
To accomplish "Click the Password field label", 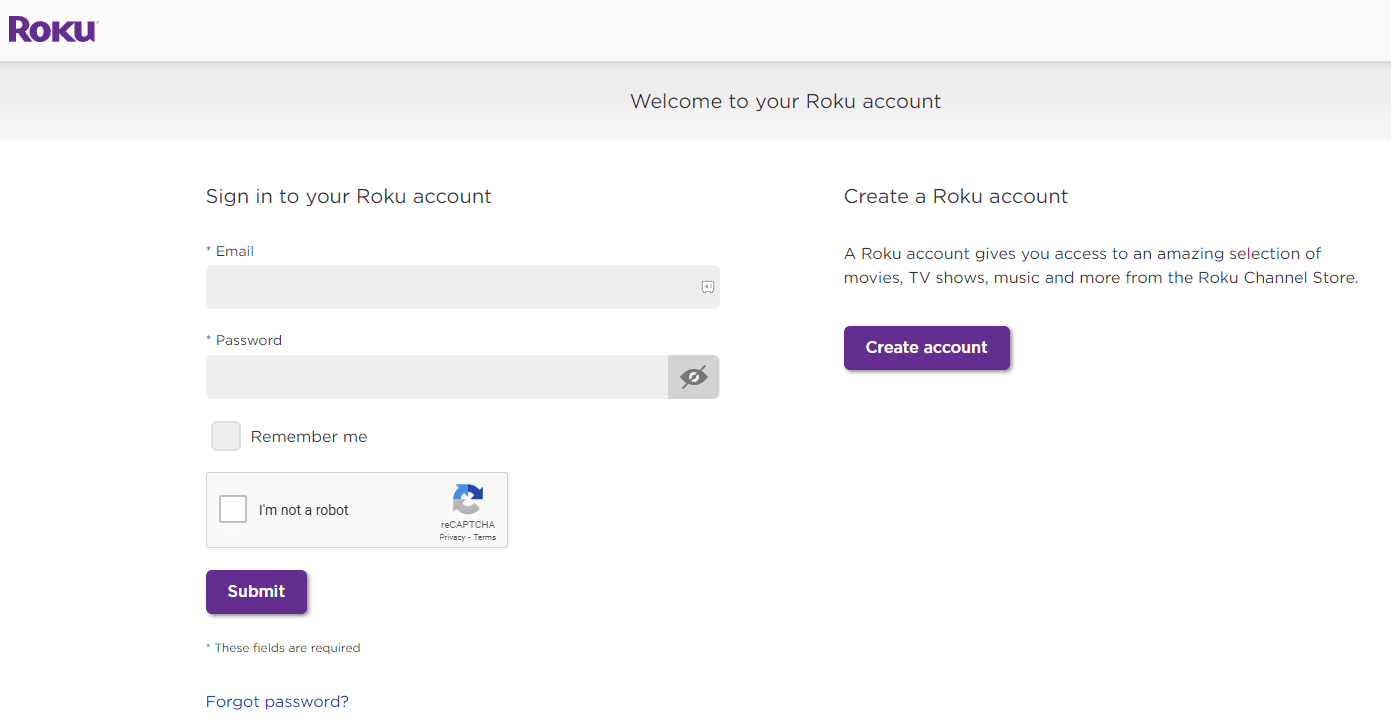I will click(x=244, y=340).
